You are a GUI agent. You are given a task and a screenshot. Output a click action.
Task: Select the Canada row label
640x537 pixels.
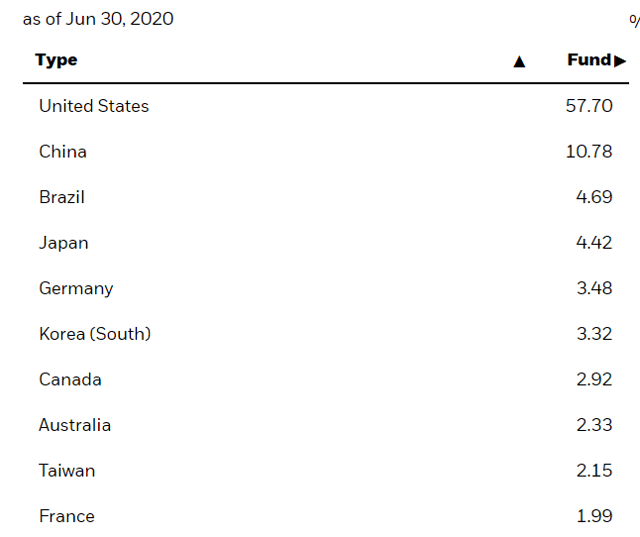(x=70, y=379)
